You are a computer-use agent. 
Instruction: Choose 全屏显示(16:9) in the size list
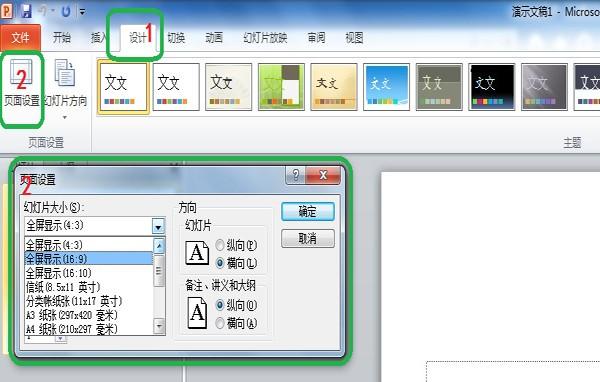tap(89, 259)
